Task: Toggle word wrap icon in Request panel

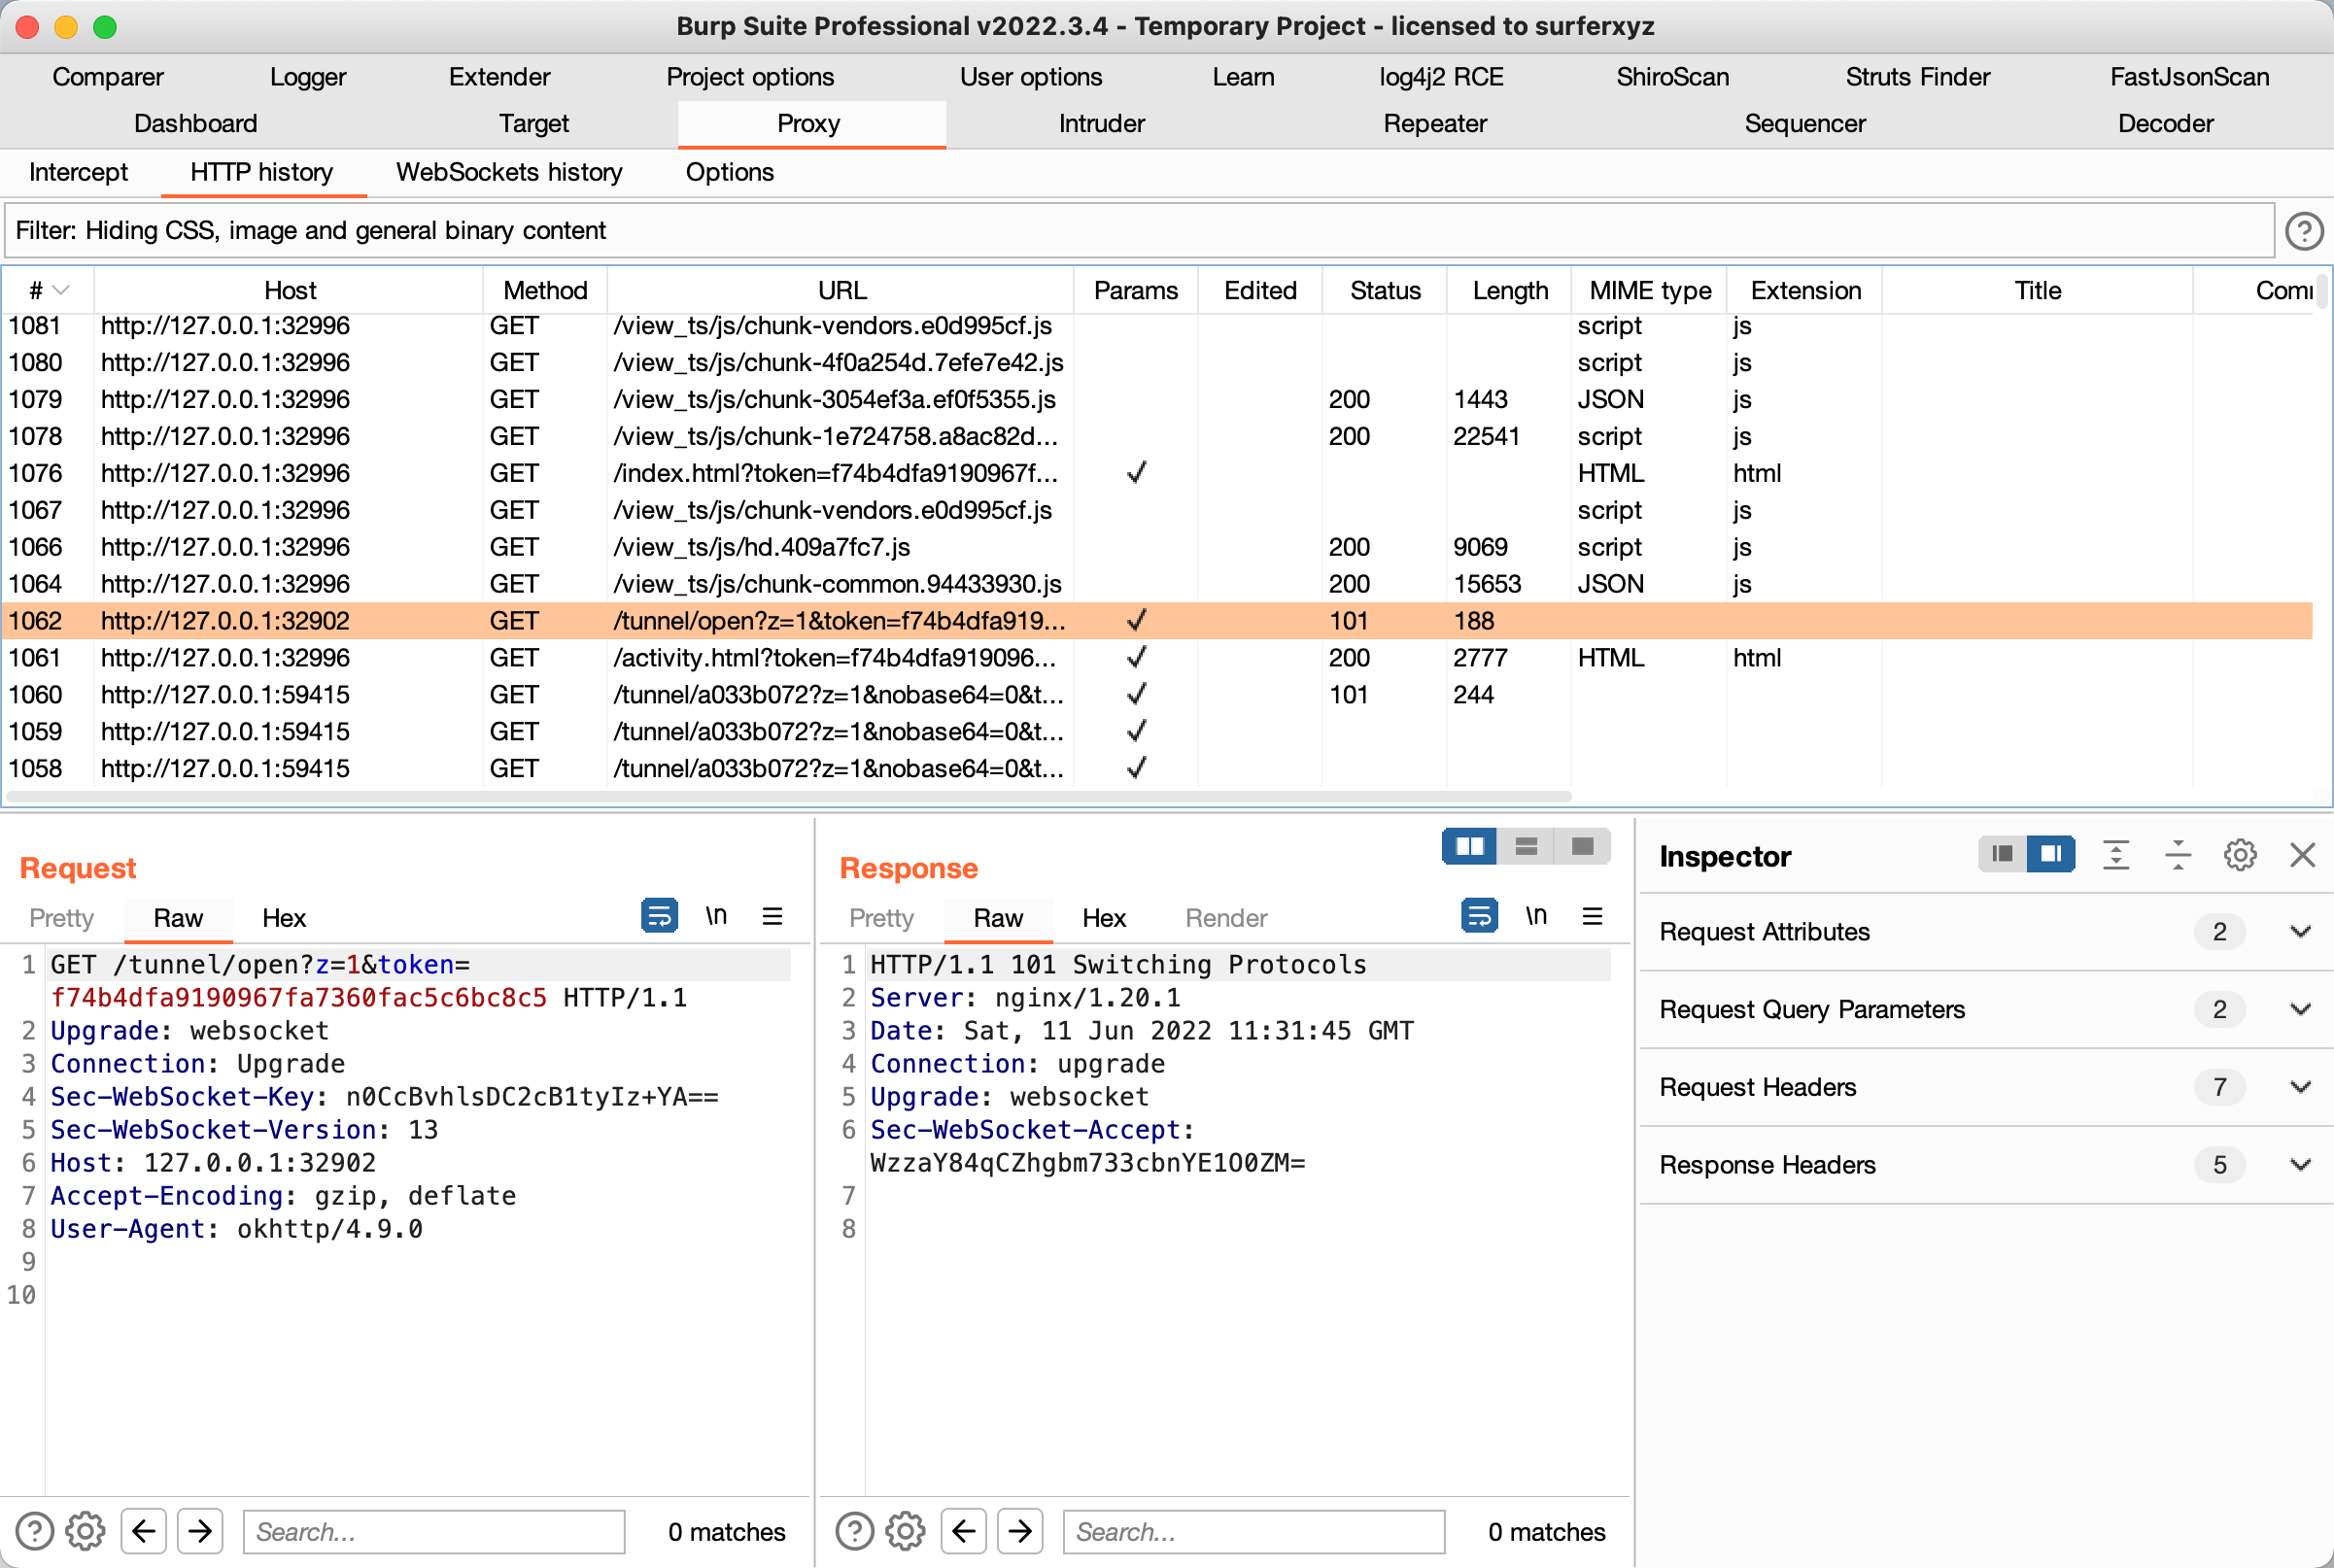Action: tap(659, 916)
